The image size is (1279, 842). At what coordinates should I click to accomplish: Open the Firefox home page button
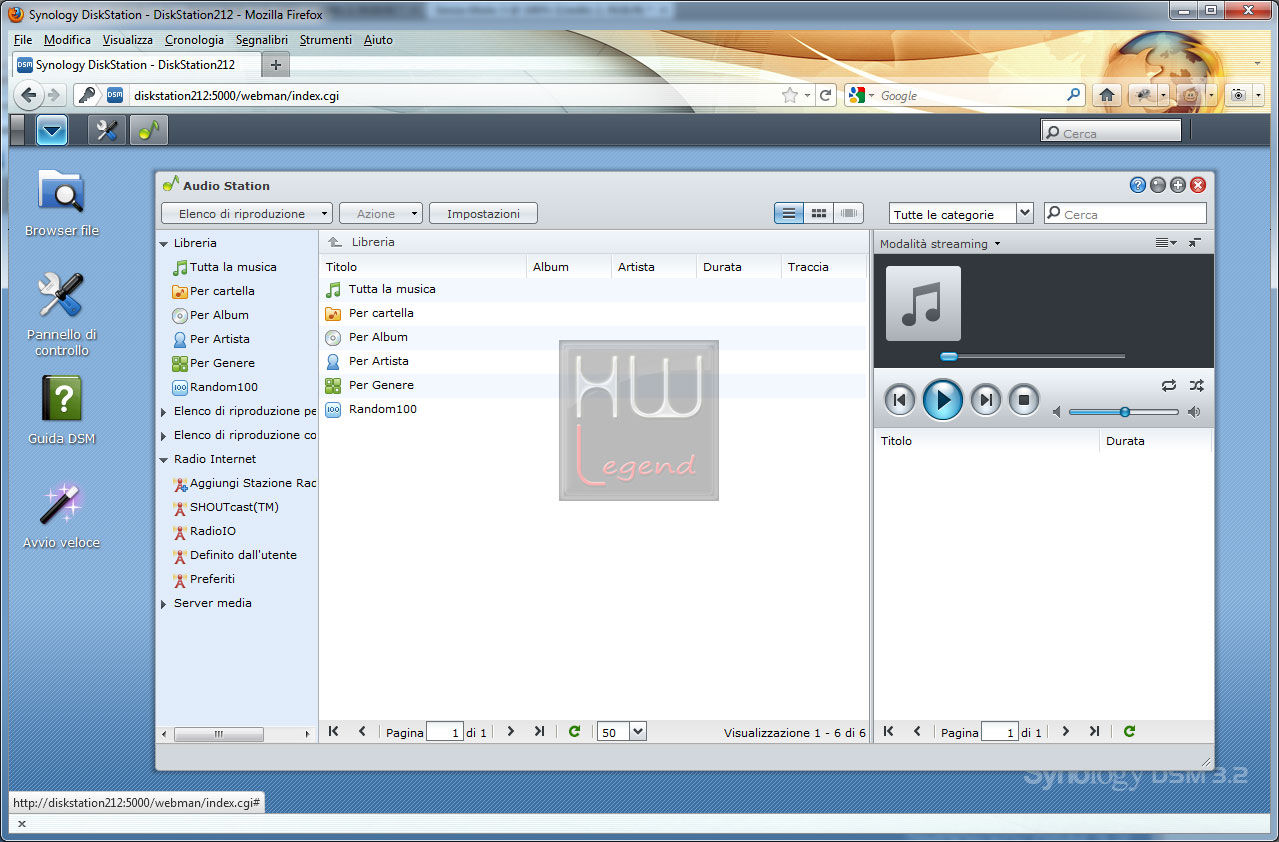coord(1107,95)
